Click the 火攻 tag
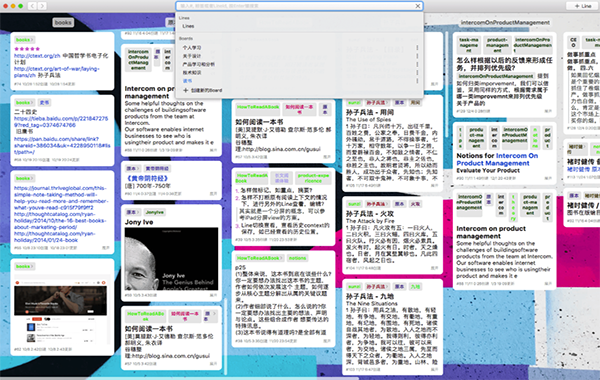The height and width of the screenshot is (380, 600). (x=415, y=204)
